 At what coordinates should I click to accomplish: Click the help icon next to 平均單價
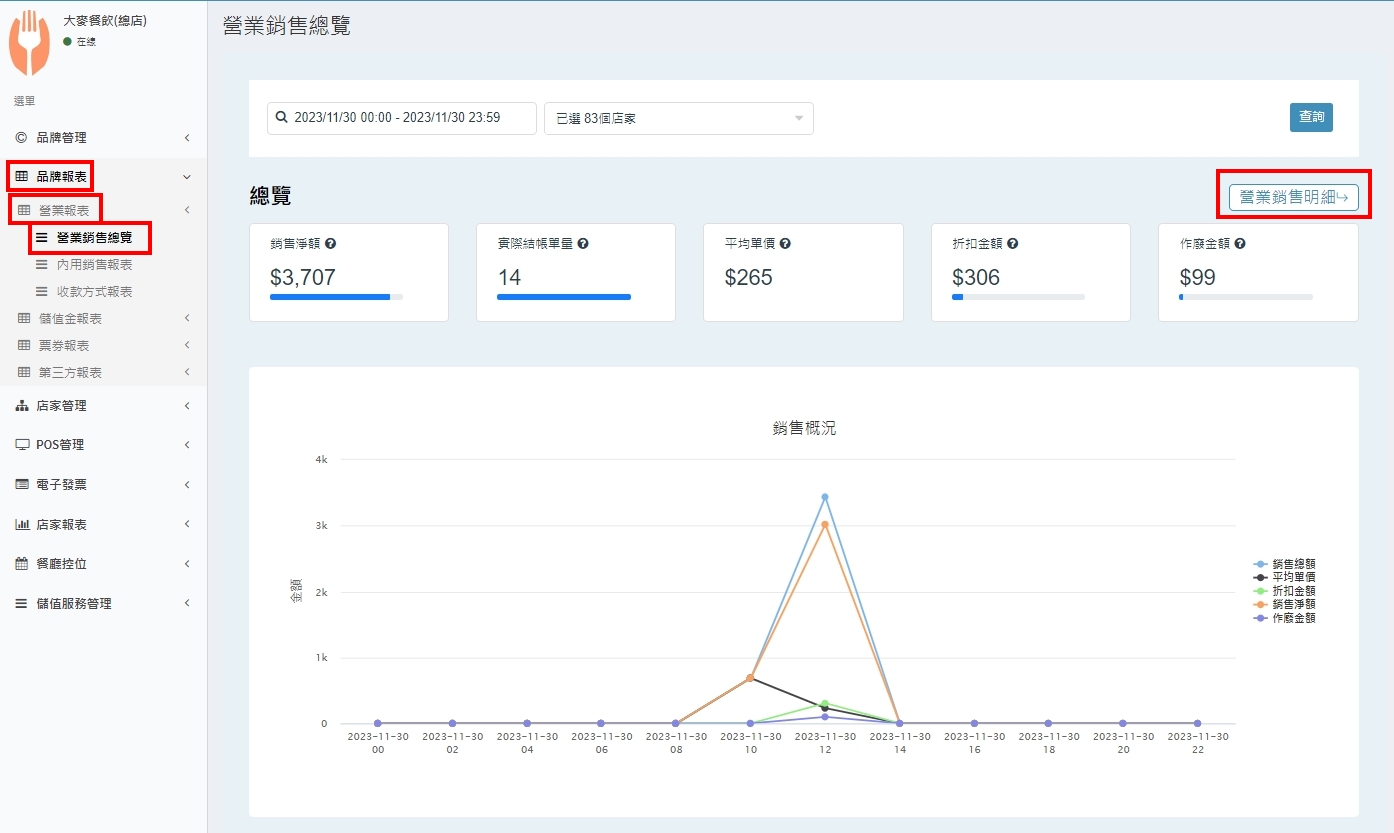pyautogui.click(x=785, y=244)
